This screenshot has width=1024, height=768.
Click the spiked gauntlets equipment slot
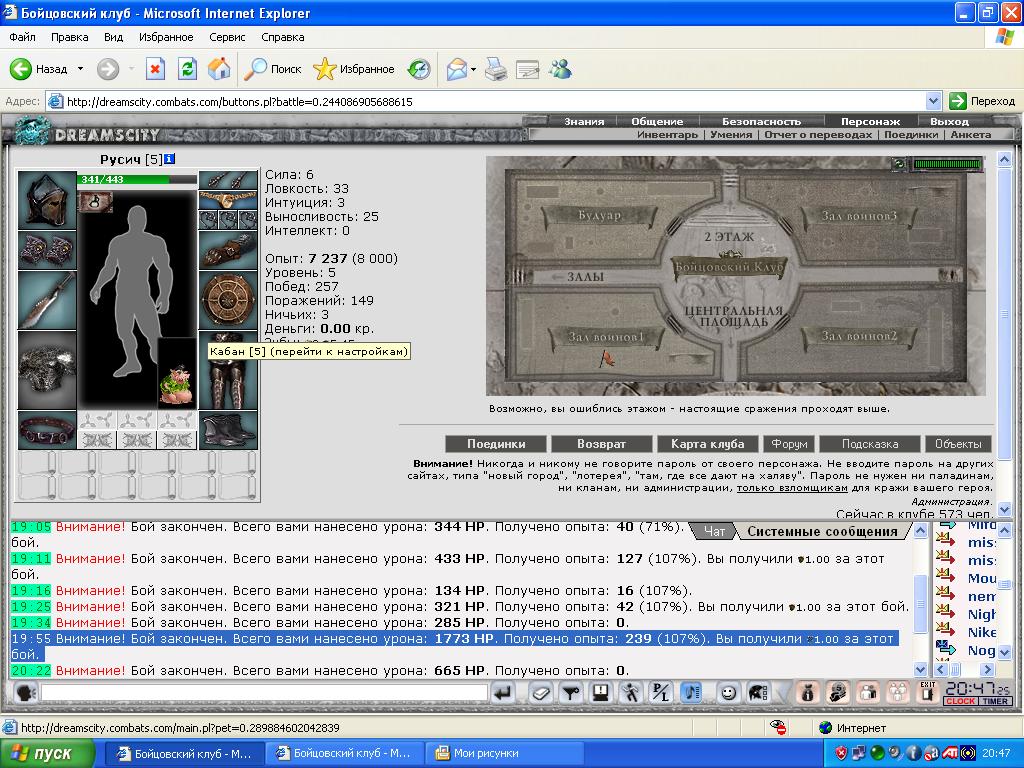tap(47, 250)
